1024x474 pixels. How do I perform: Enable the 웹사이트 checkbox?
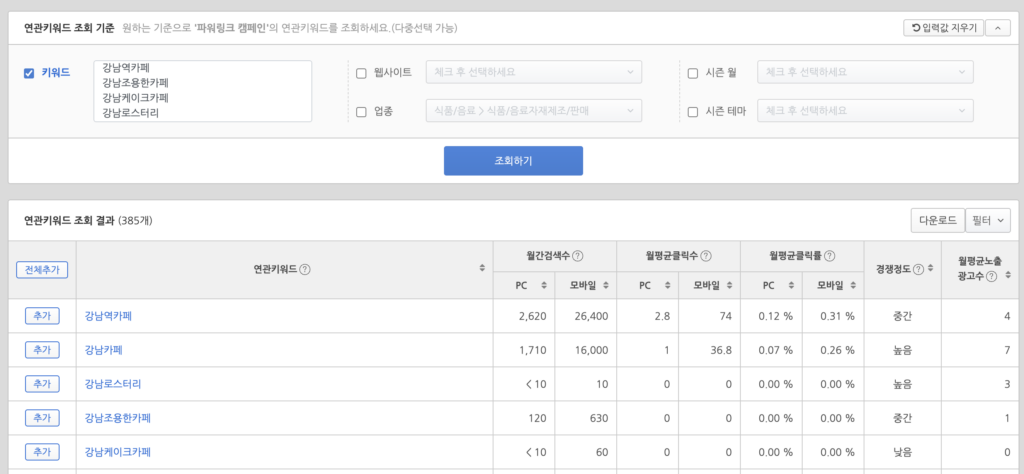pyautogui.click(x=362, y=73)
